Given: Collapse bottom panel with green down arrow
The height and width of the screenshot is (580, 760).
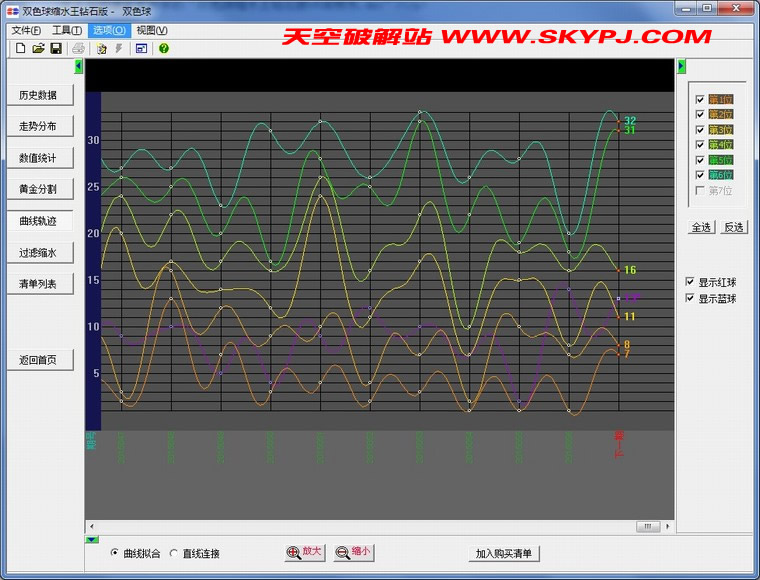Looking at the screenshot, I should coord(91,540).
